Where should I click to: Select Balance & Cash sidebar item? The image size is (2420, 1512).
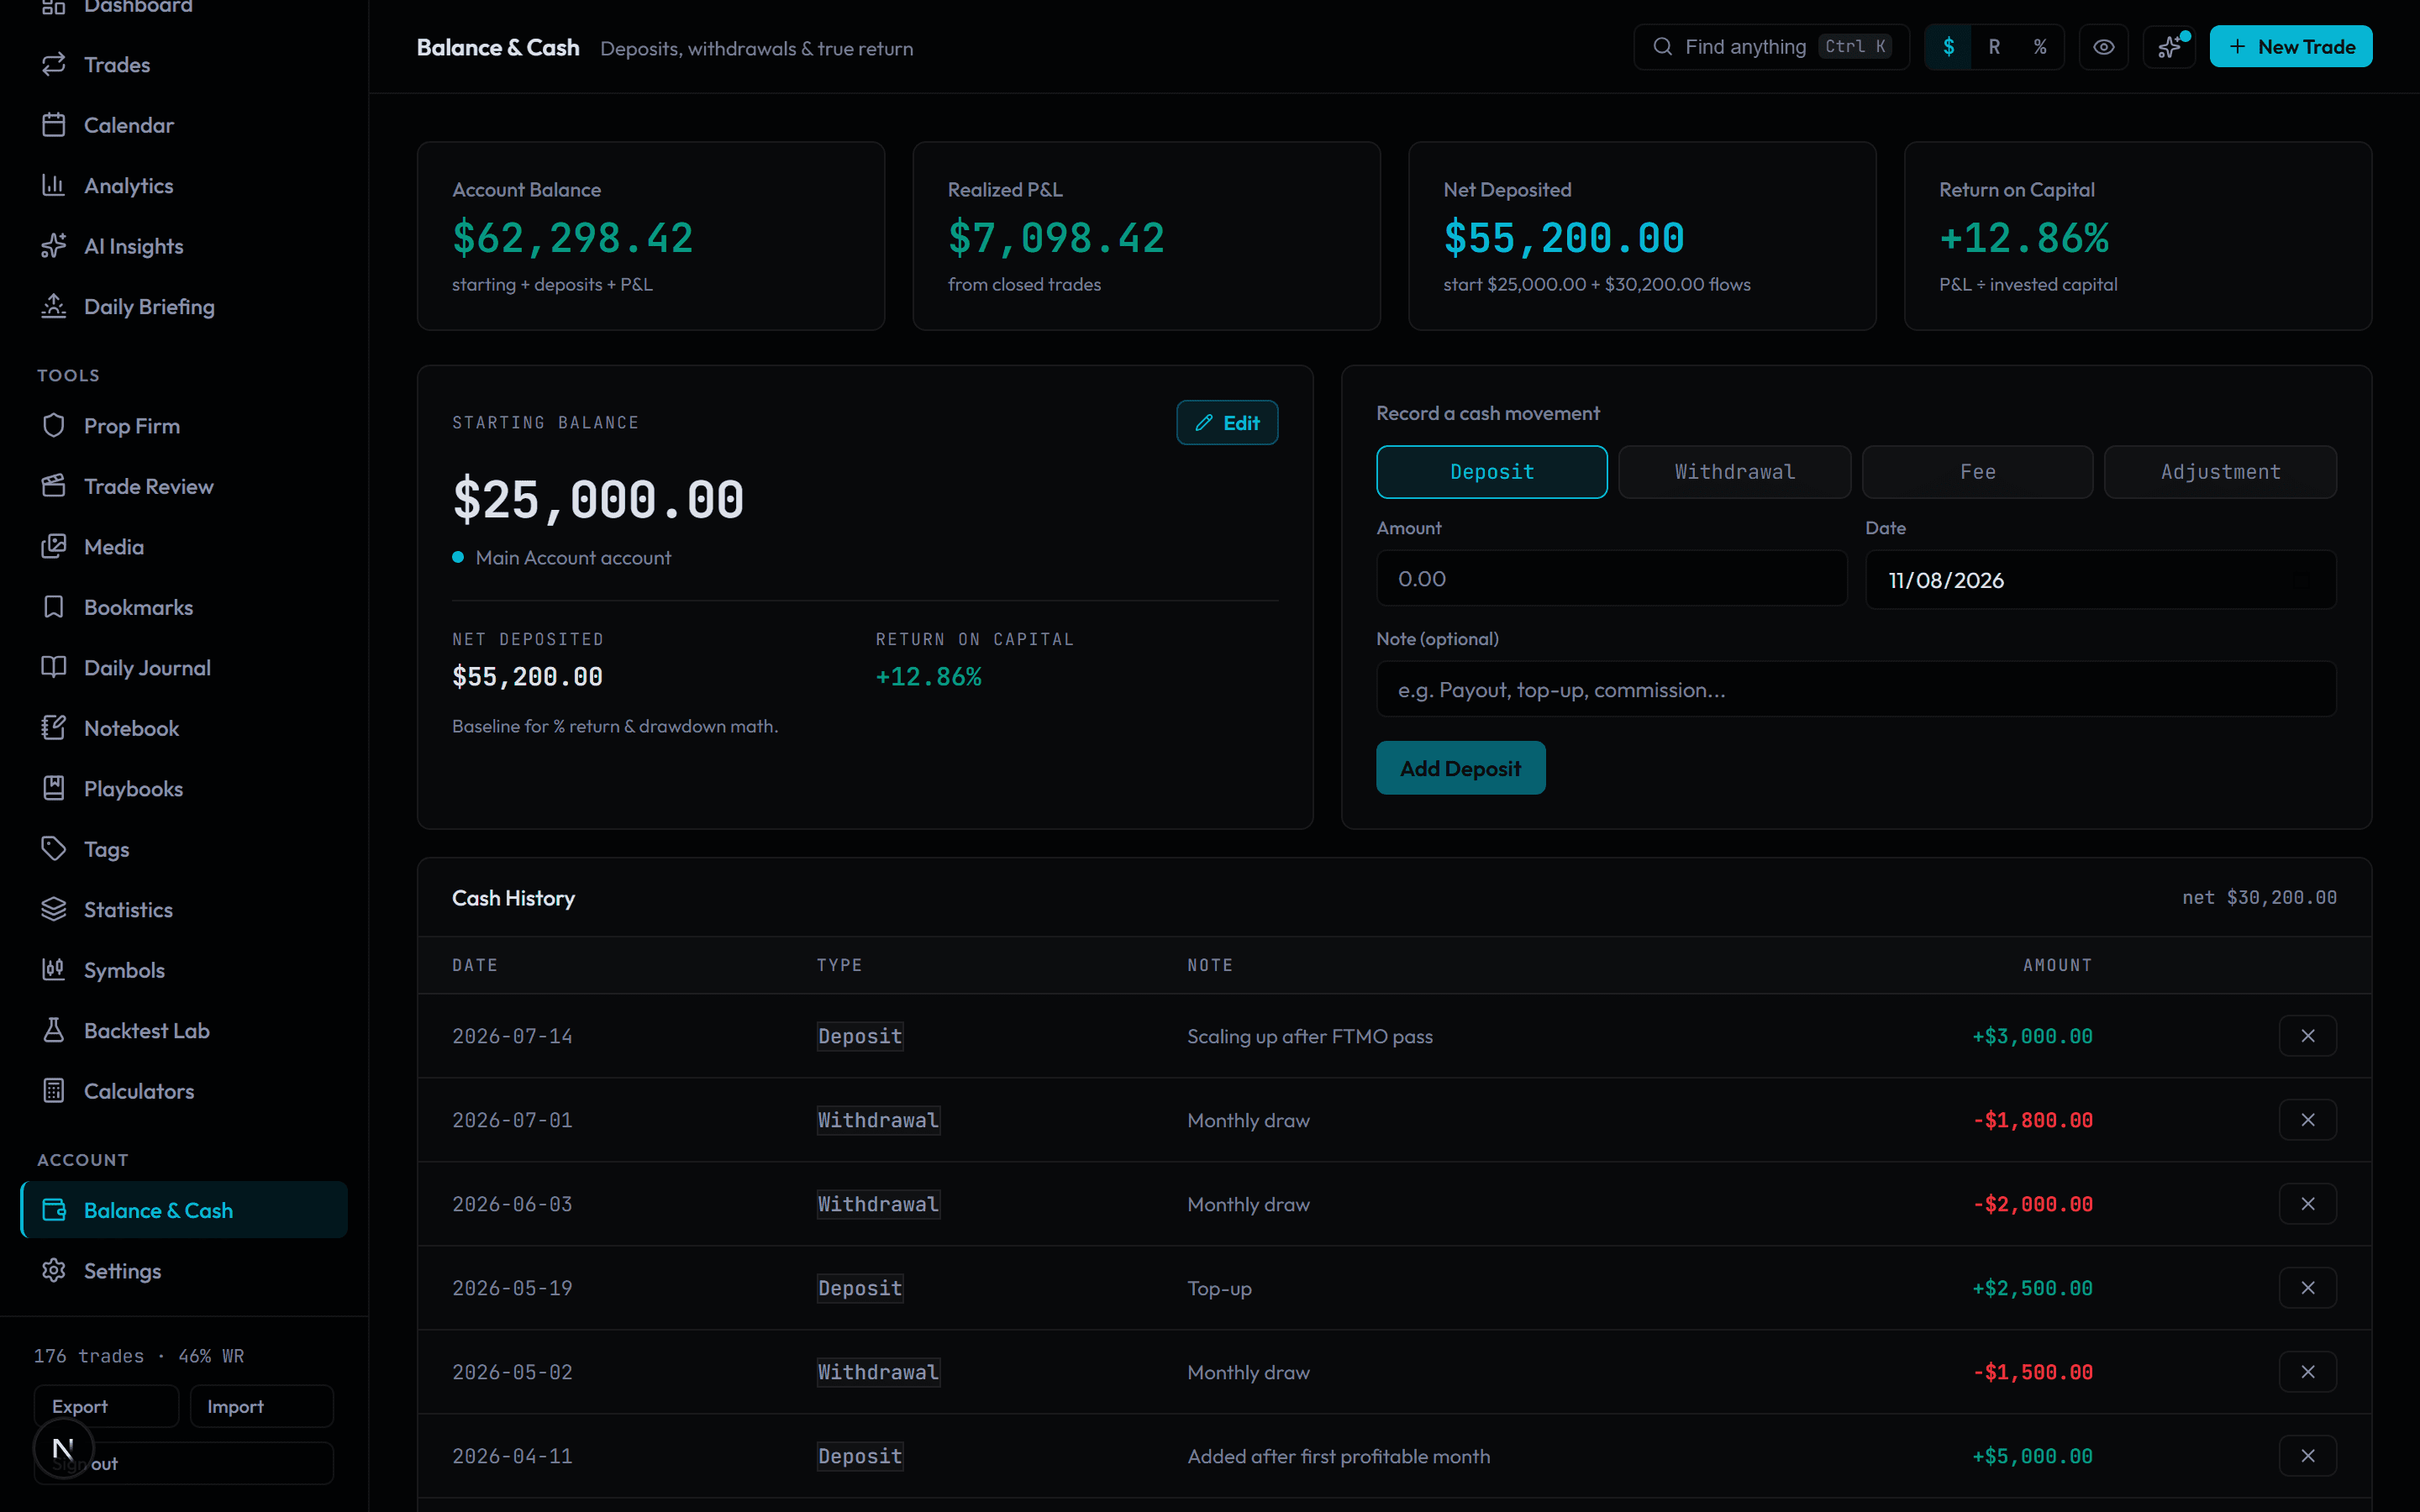coord(184,1210)
